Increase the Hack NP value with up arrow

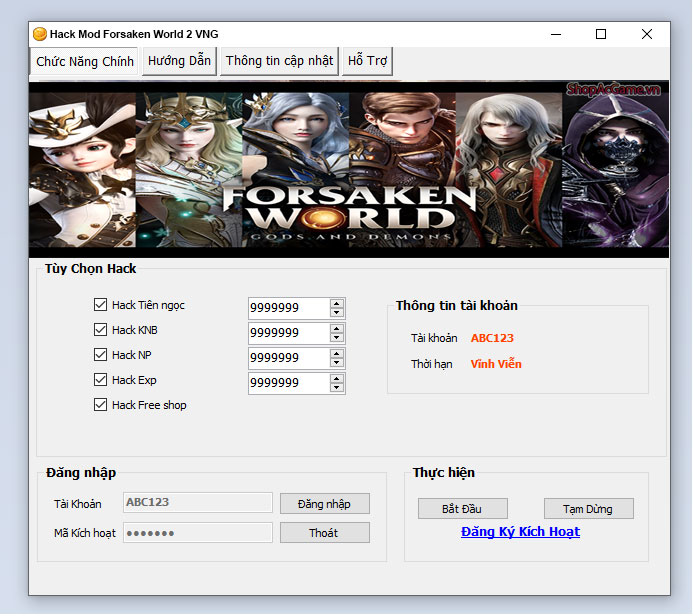(337, 354)
